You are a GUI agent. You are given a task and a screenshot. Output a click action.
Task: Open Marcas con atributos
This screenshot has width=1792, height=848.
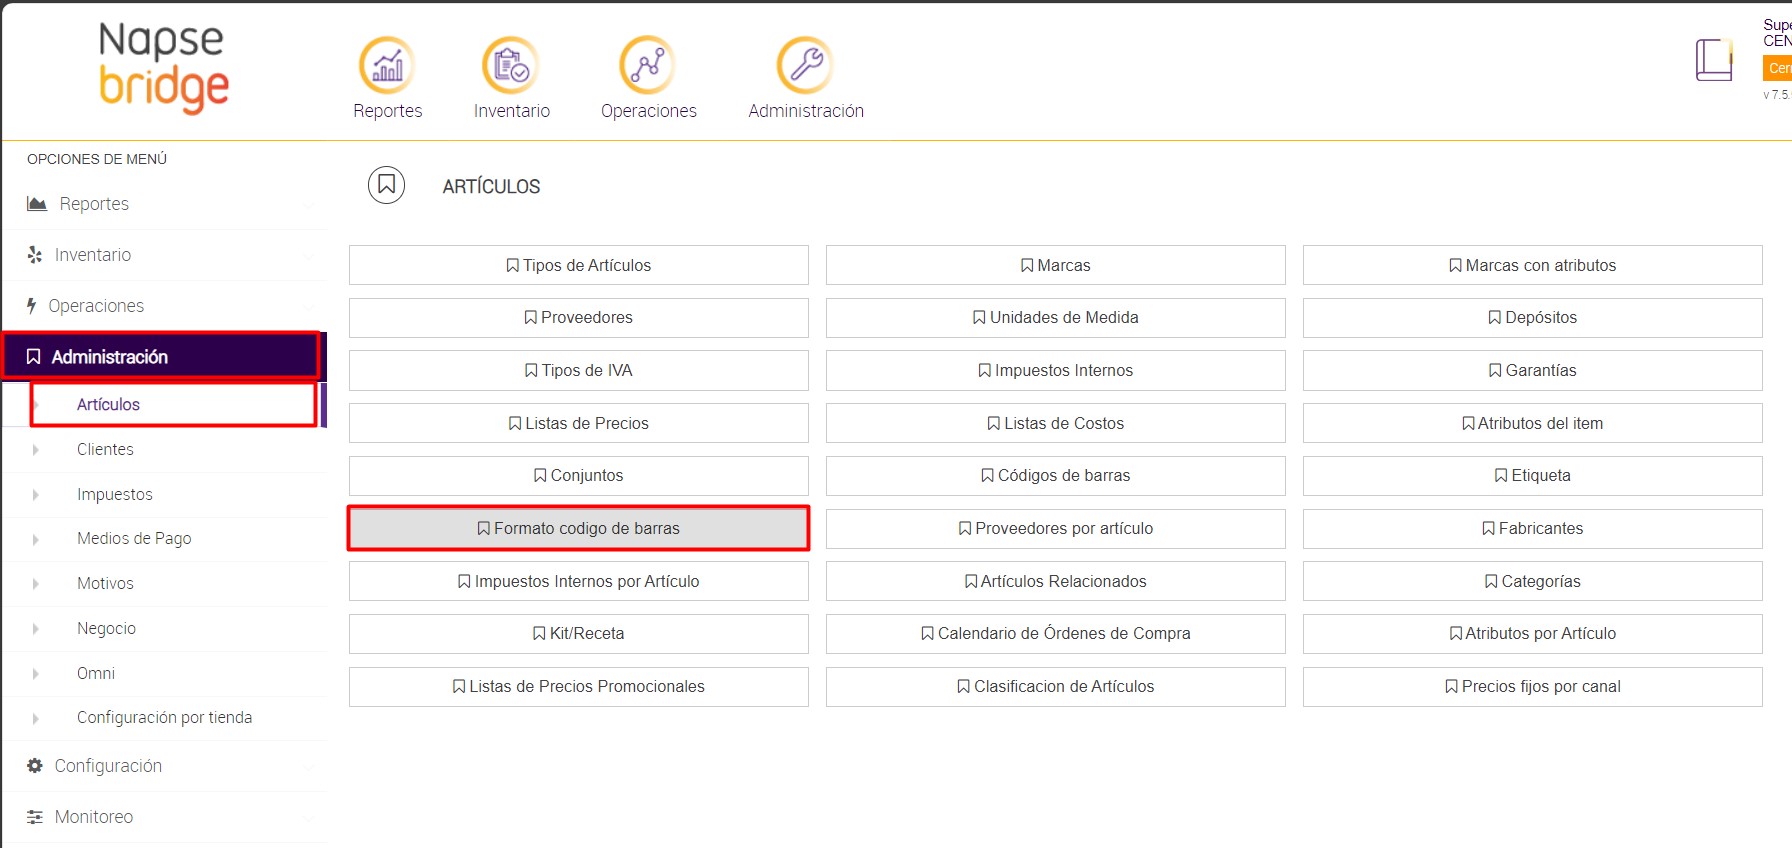point(1532,265)
